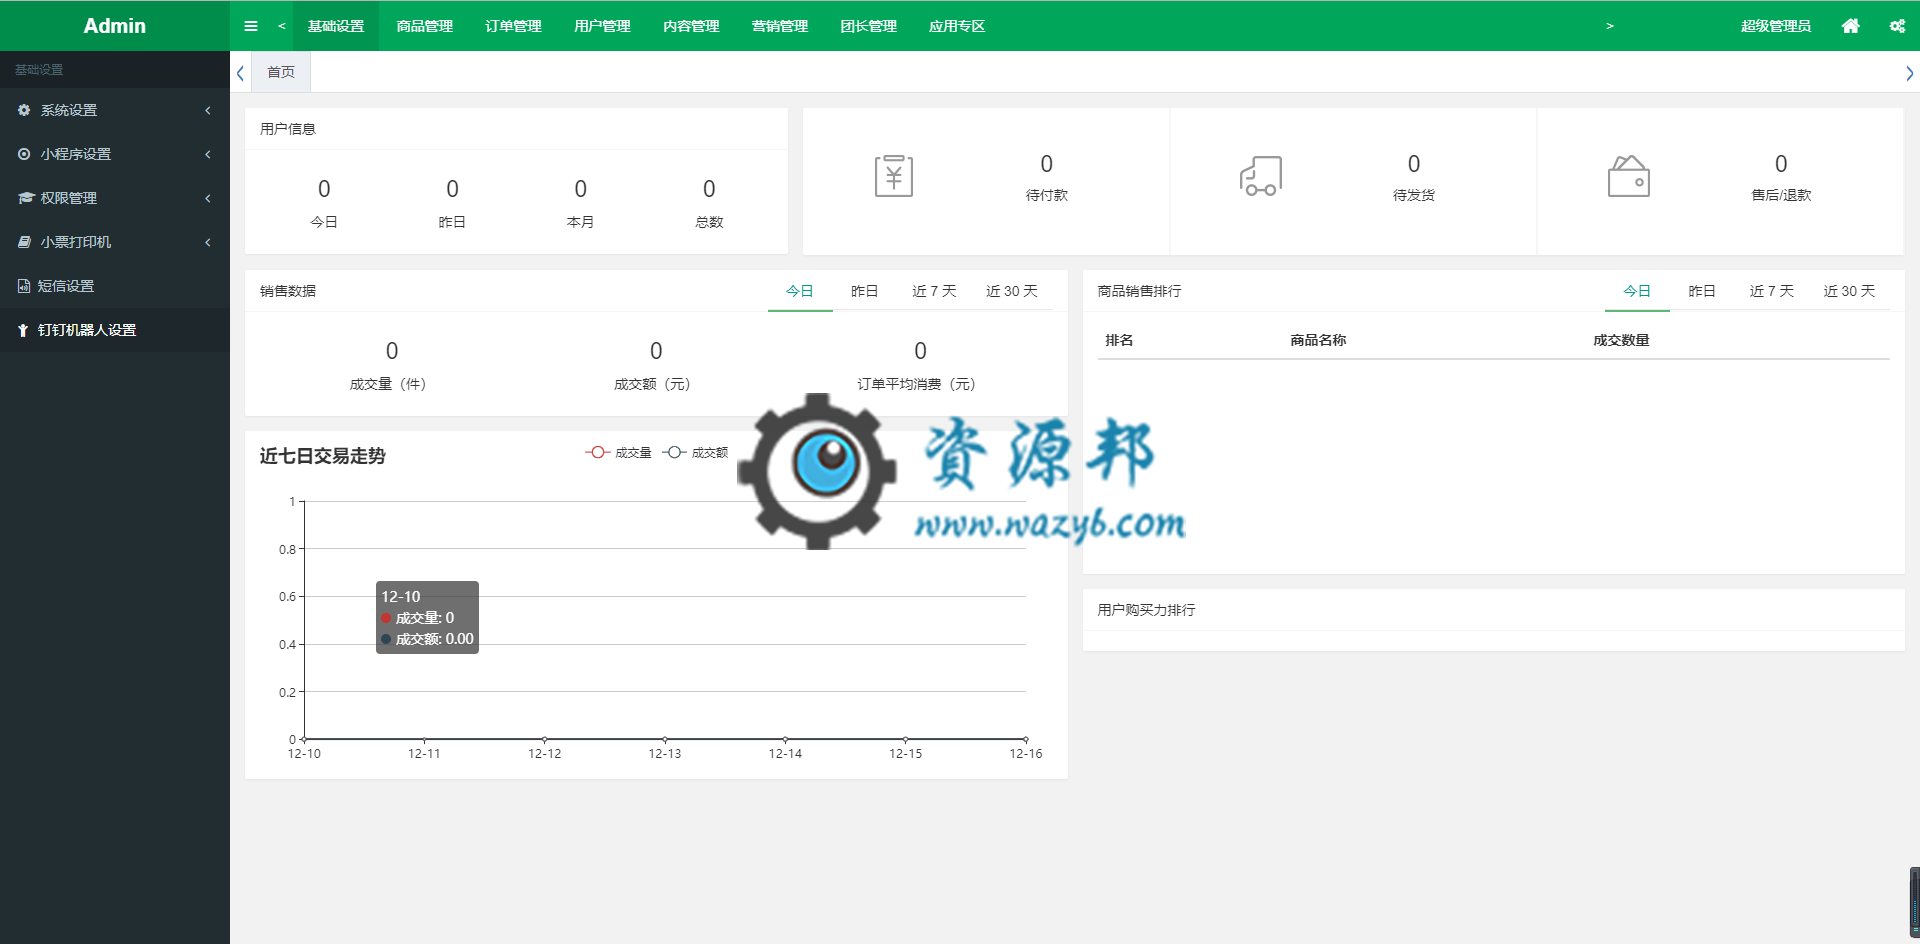Click the printer icon beside 小票打印机
Screen dimensions: 1920x944
pyautogui.click(x=24, y=242)
